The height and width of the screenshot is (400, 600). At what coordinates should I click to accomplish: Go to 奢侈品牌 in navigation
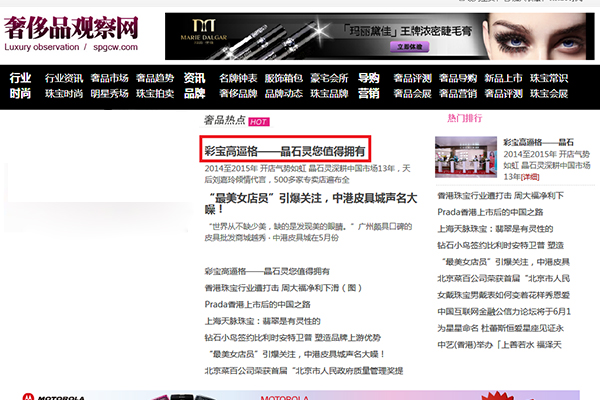[238, 94]
